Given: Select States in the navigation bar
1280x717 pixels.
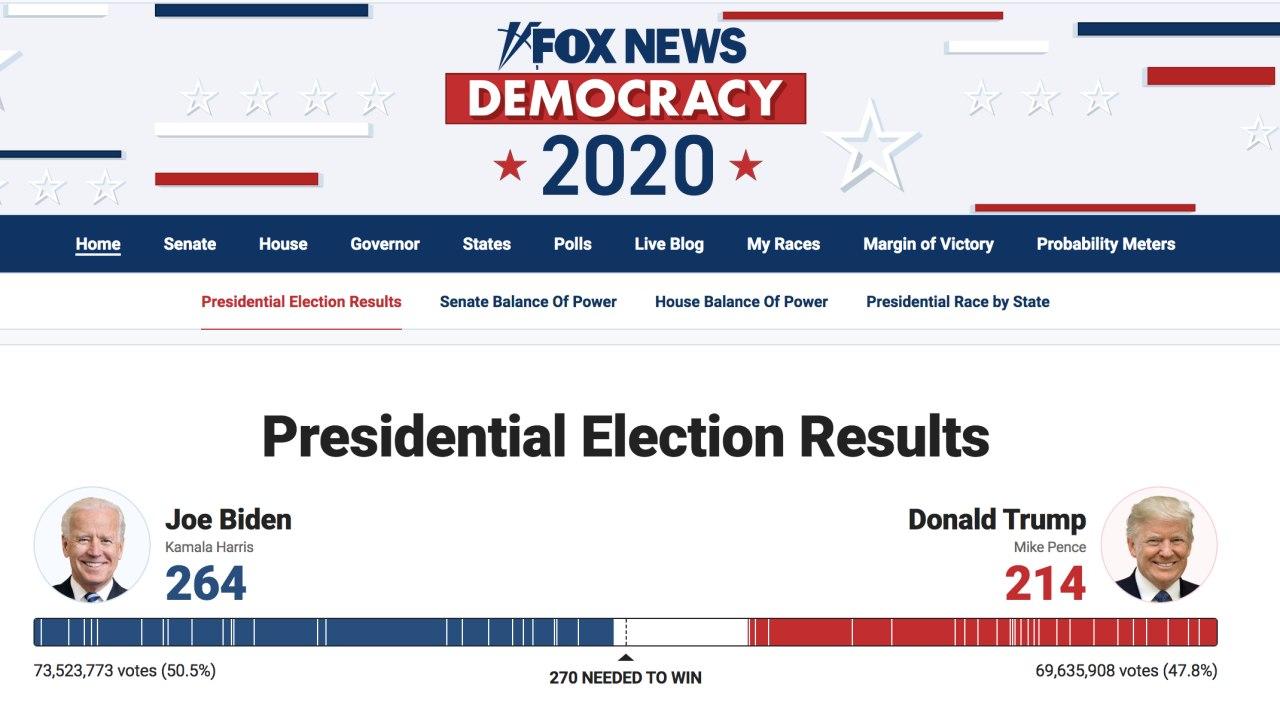Looking at the screenshot, I should coord(487,244).
